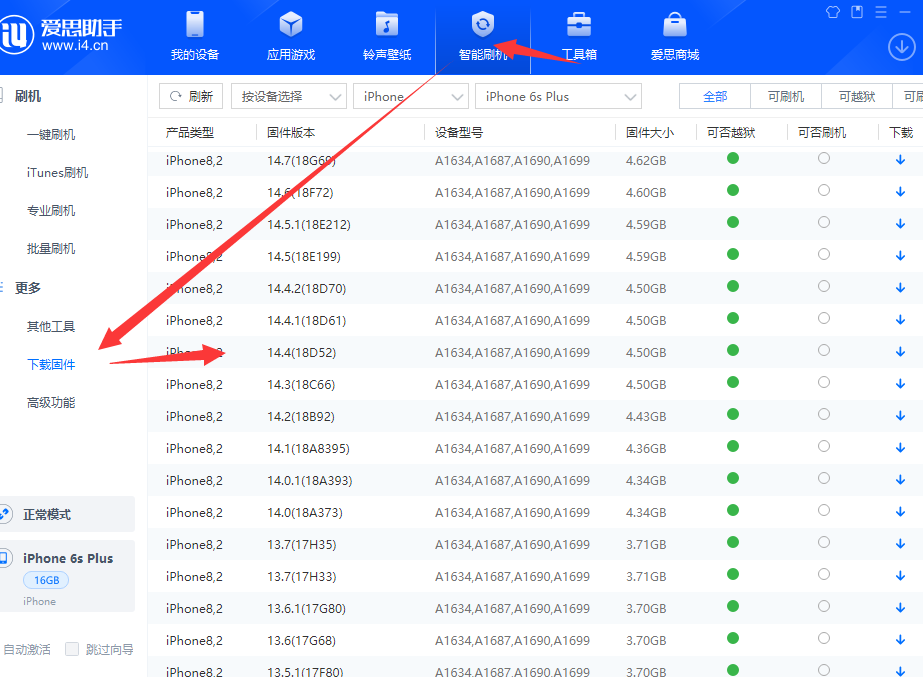This screenshot has width=923, height=677.
Task: Select flashable radio for 14.7(18G69)
Action: point(824,158)
